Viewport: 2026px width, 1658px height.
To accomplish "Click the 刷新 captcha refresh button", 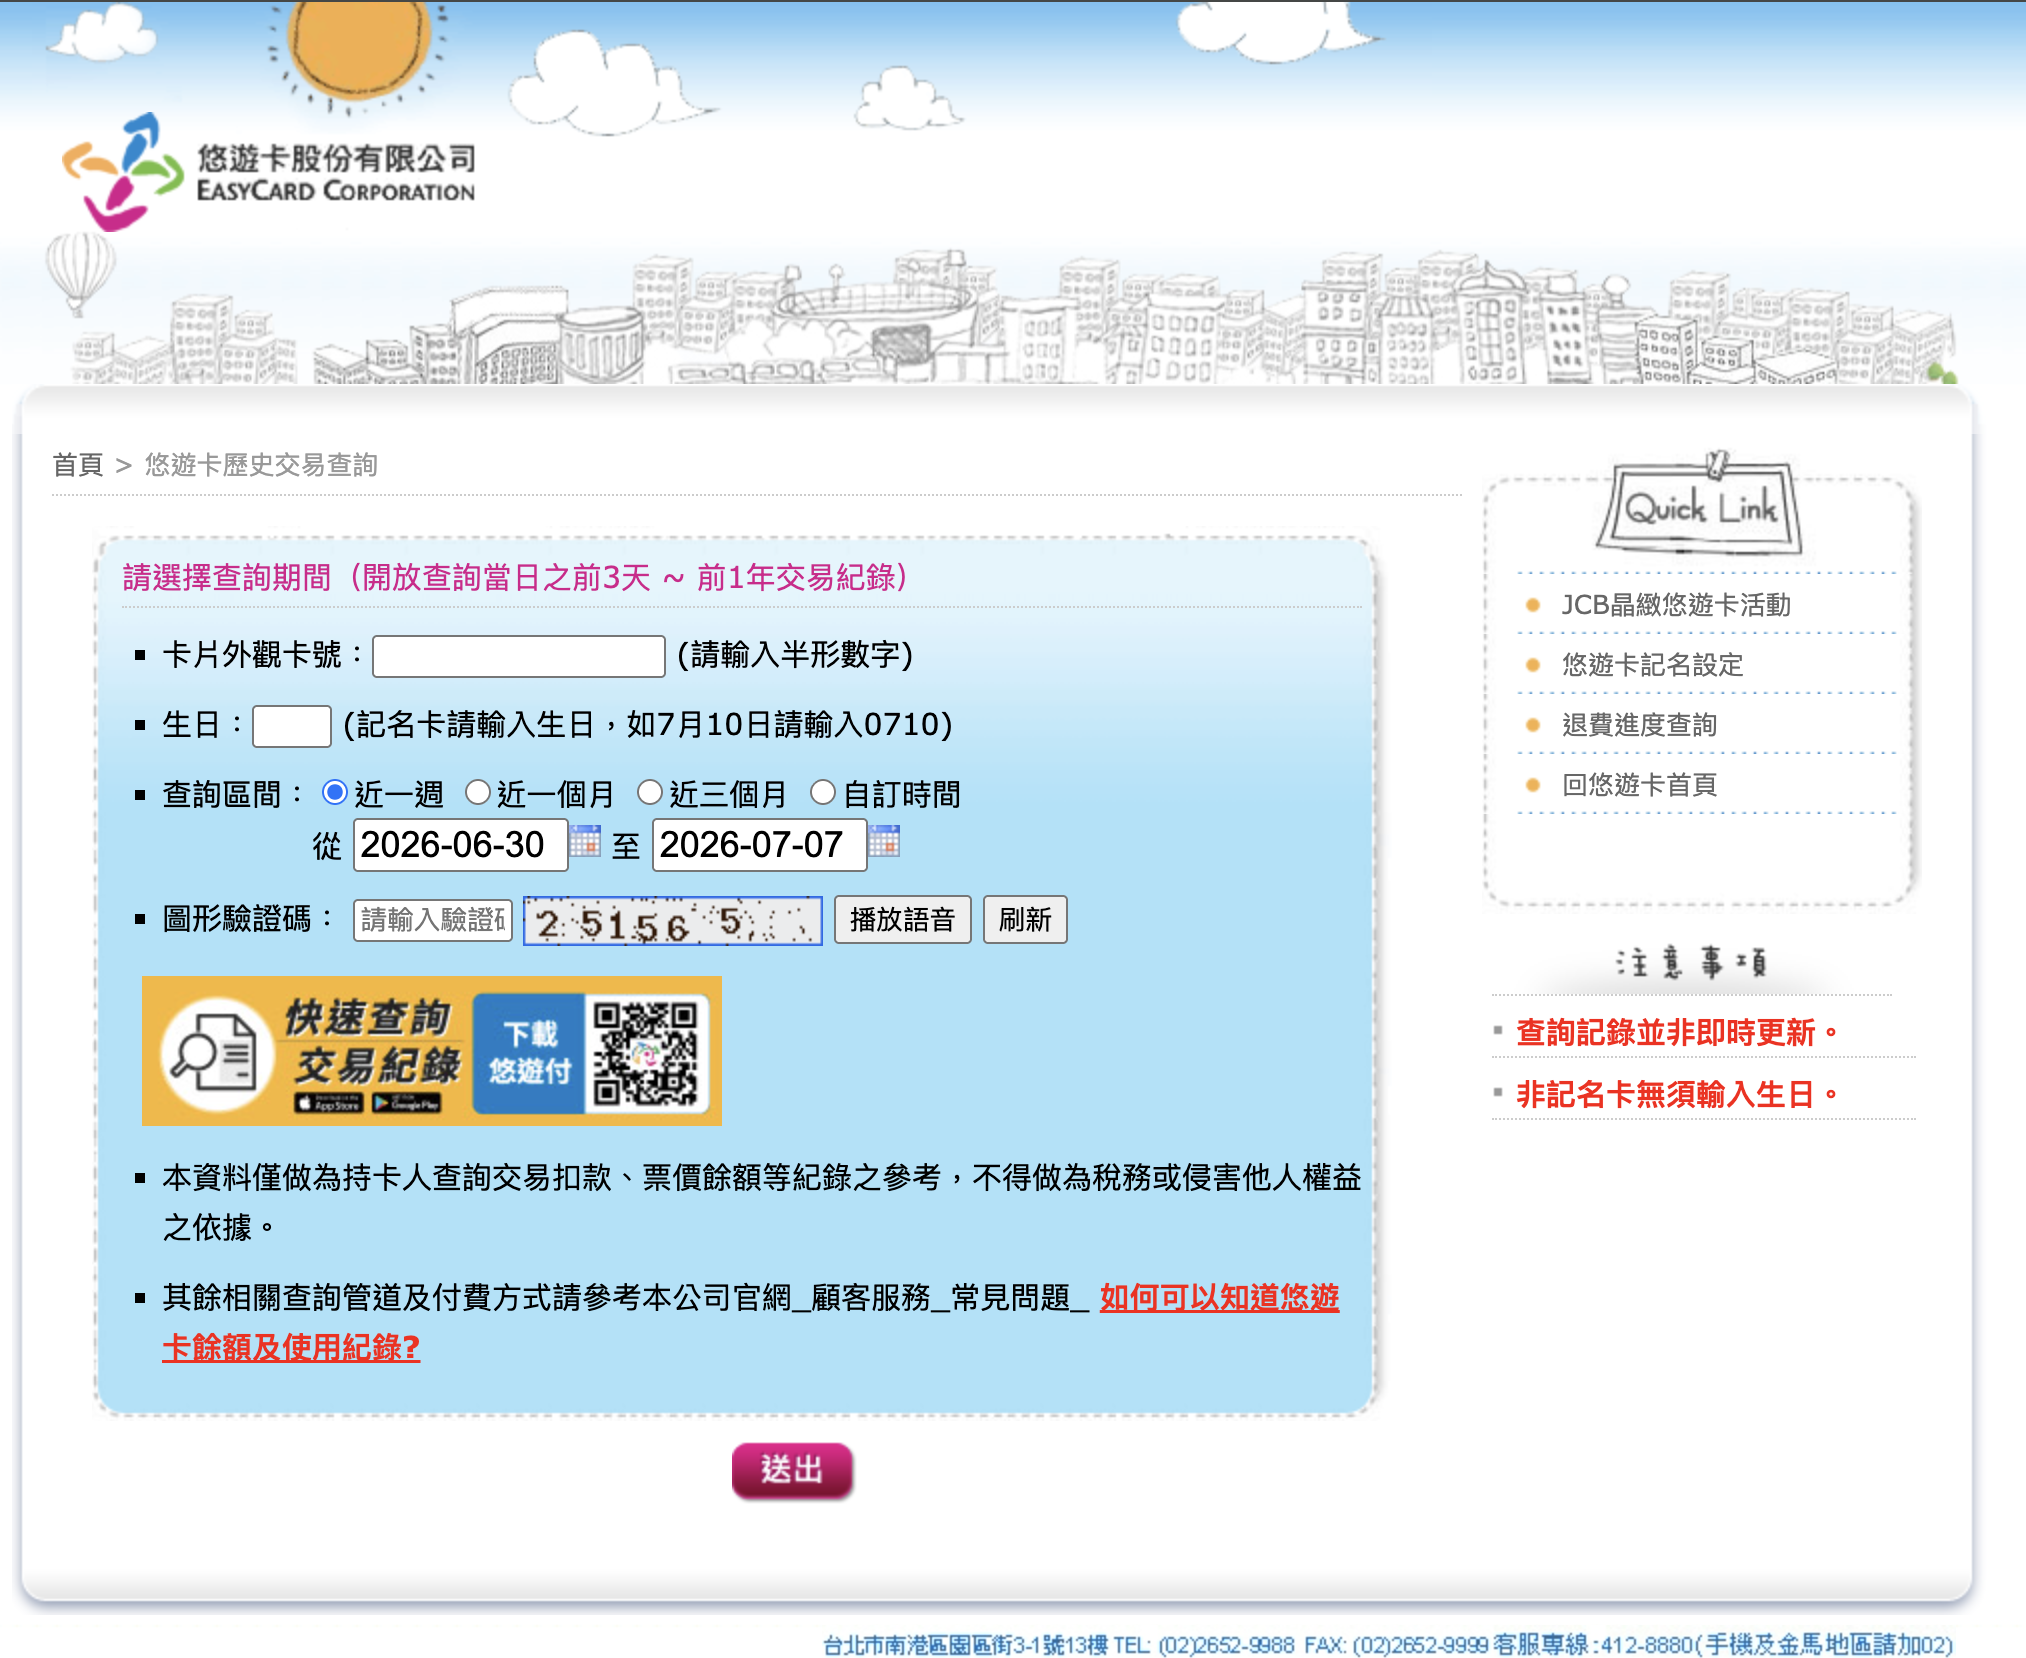I will point(1025,920).
